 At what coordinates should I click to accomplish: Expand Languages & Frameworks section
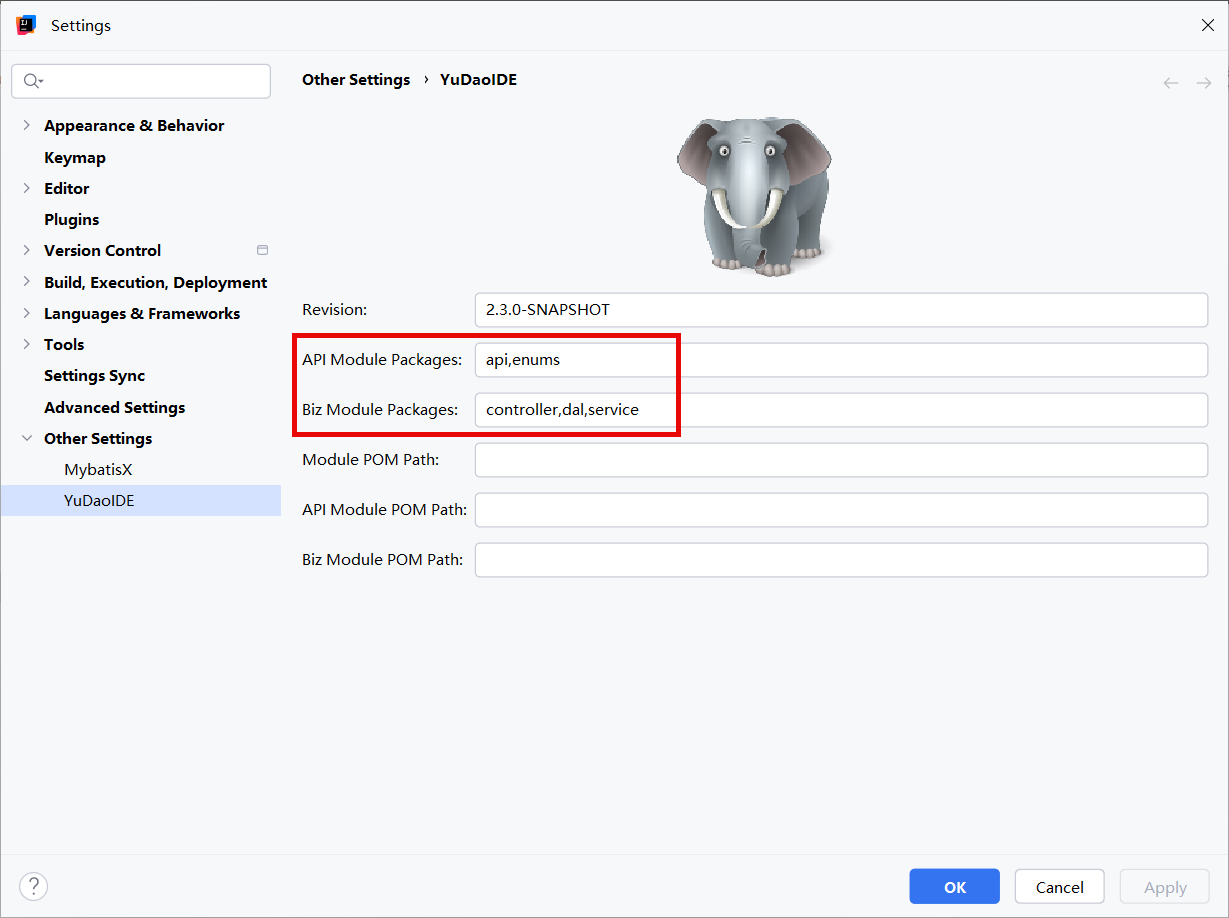[x=27, y=313]
